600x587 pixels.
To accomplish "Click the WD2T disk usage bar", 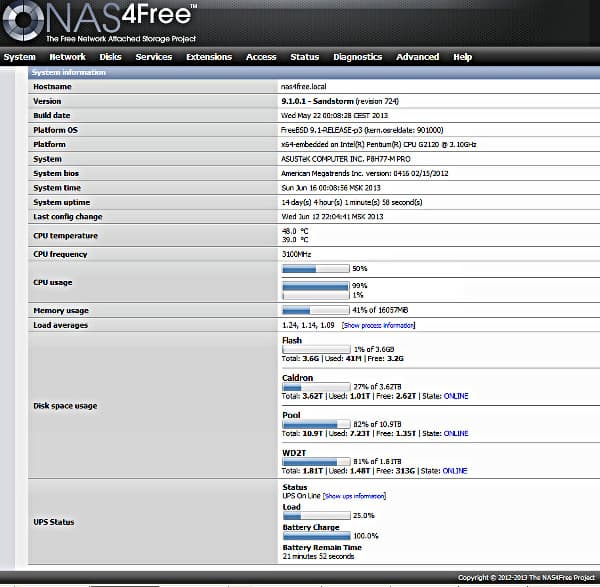I will click(316, 462).
